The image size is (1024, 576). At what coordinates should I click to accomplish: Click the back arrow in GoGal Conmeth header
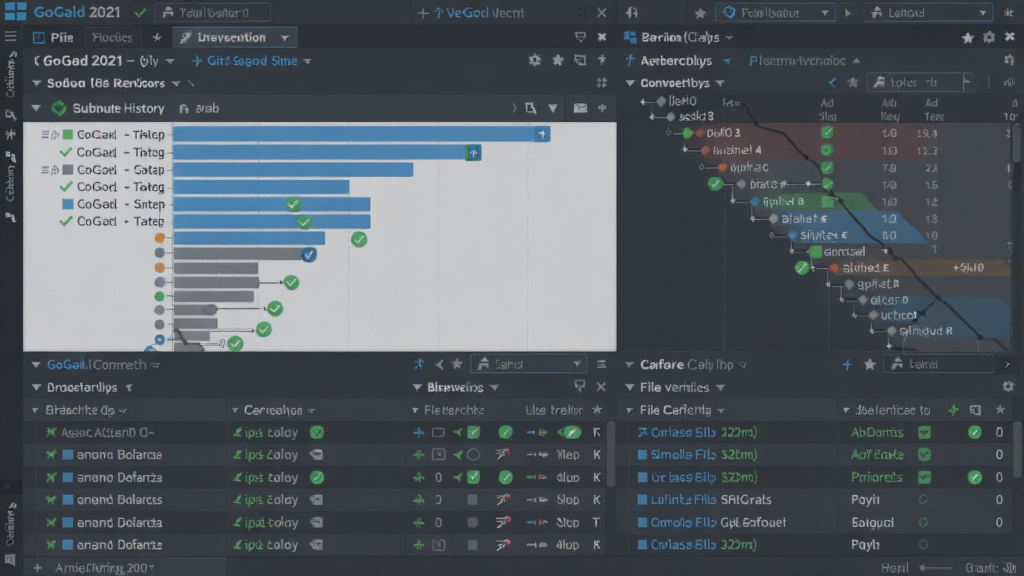tap(439, 364)
